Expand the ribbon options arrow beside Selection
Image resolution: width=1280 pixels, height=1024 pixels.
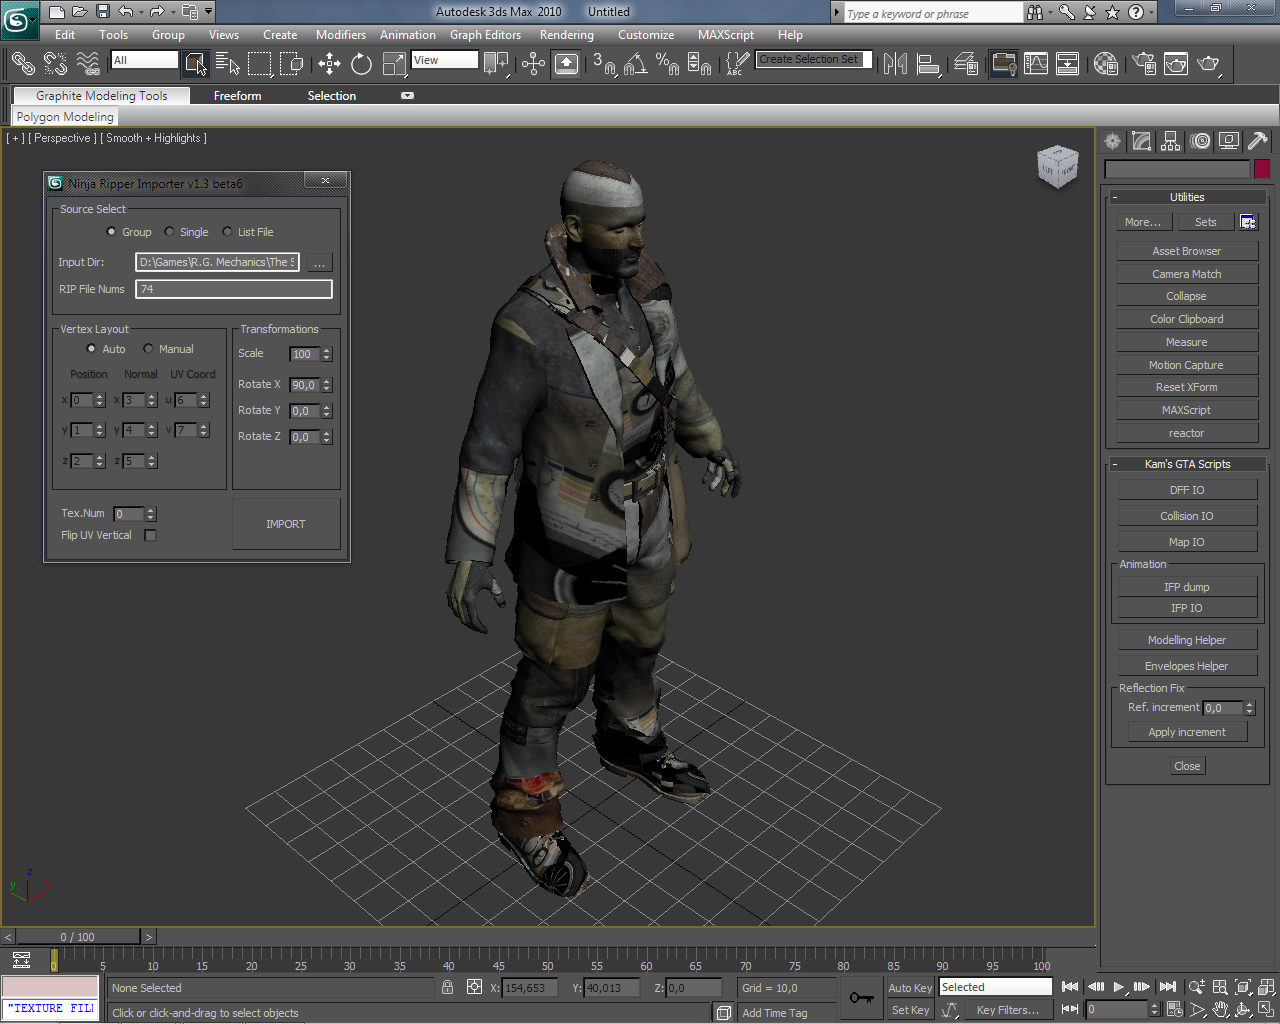point(407,96)
